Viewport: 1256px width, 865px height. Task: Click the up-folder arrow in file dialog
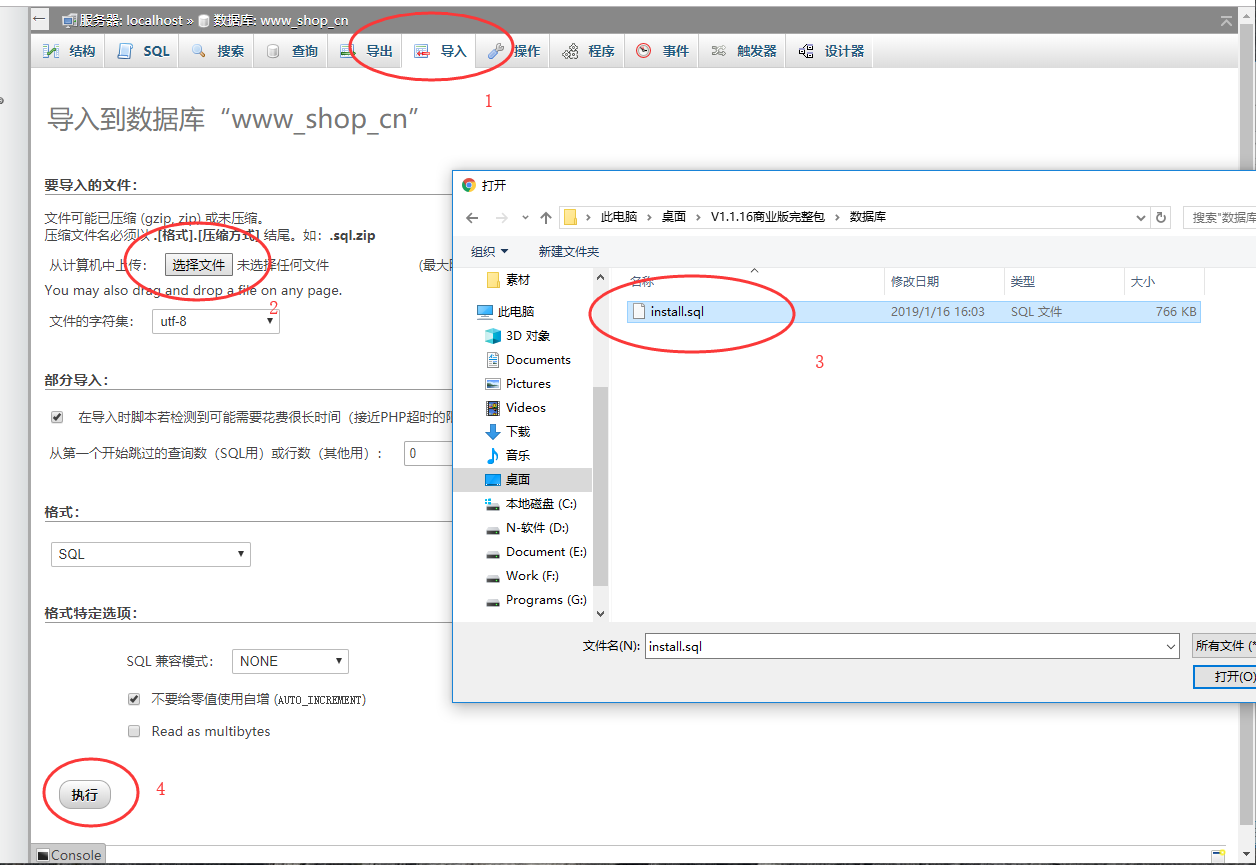point(546,217)
